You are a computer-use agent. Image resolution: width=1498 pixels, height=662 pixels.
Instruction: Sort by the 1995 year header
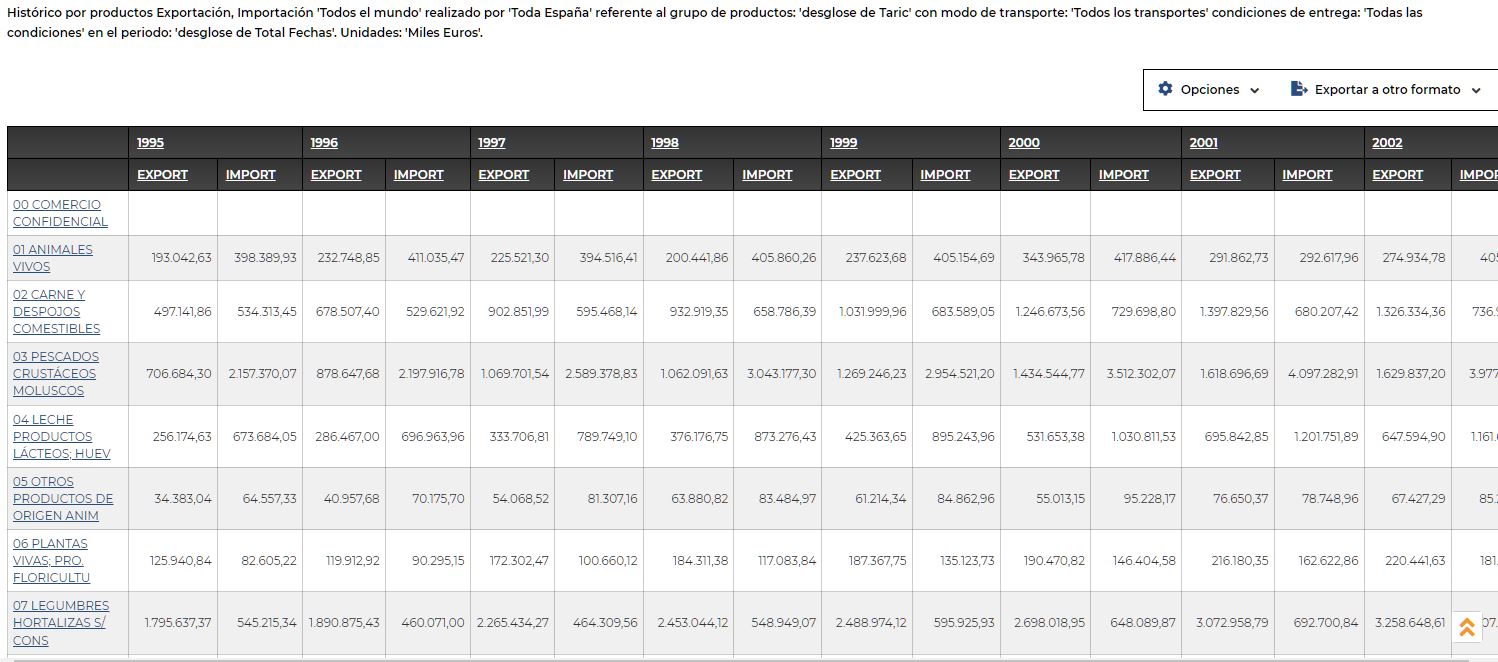tap(150, 143)
